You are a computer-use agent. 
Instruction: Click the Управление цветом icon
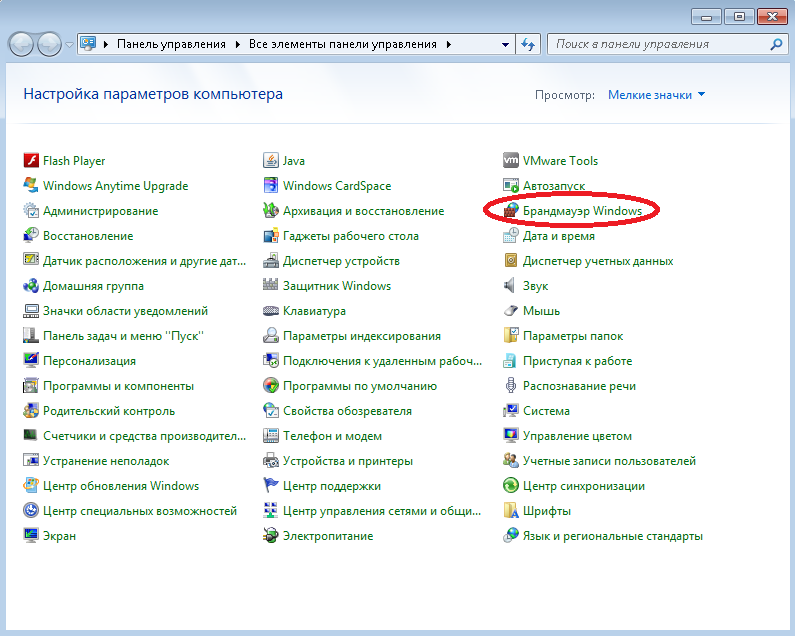(511, 436)
